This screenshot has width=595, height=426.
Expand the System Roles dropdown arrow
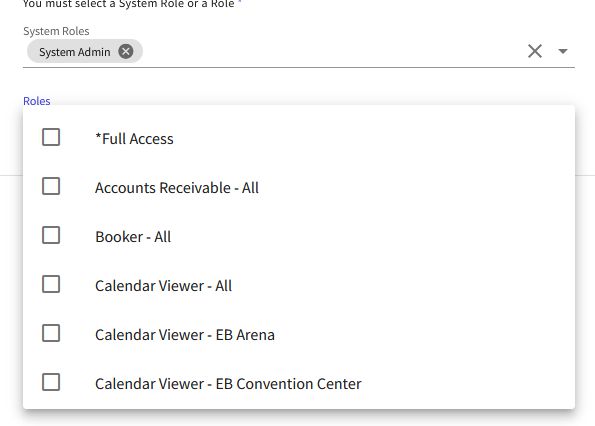tap(563, 51)
